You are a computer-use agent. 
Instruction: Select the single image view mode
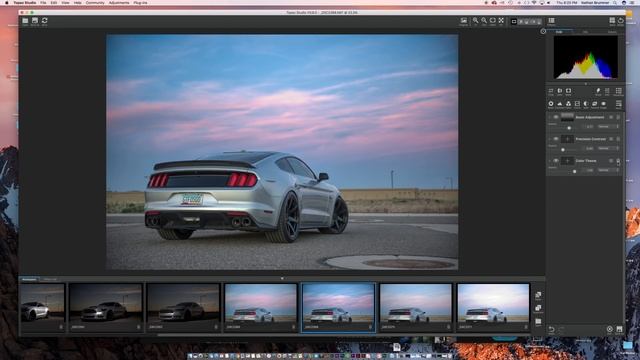514,21
